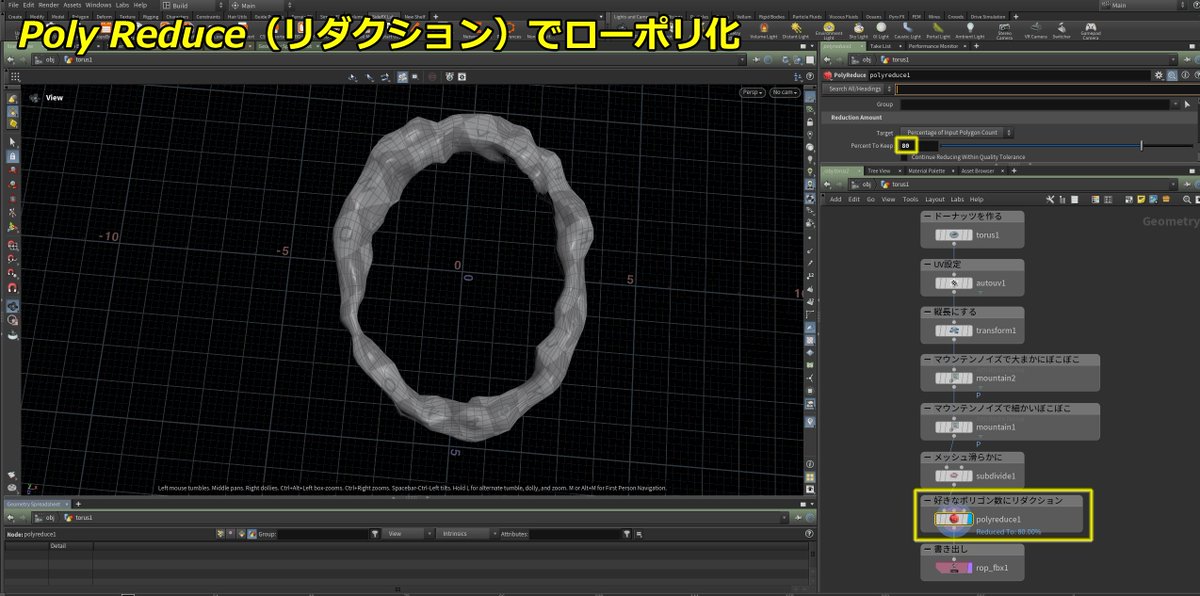
Task: Switch to the Tree View tab
Action: pos(877,171)
